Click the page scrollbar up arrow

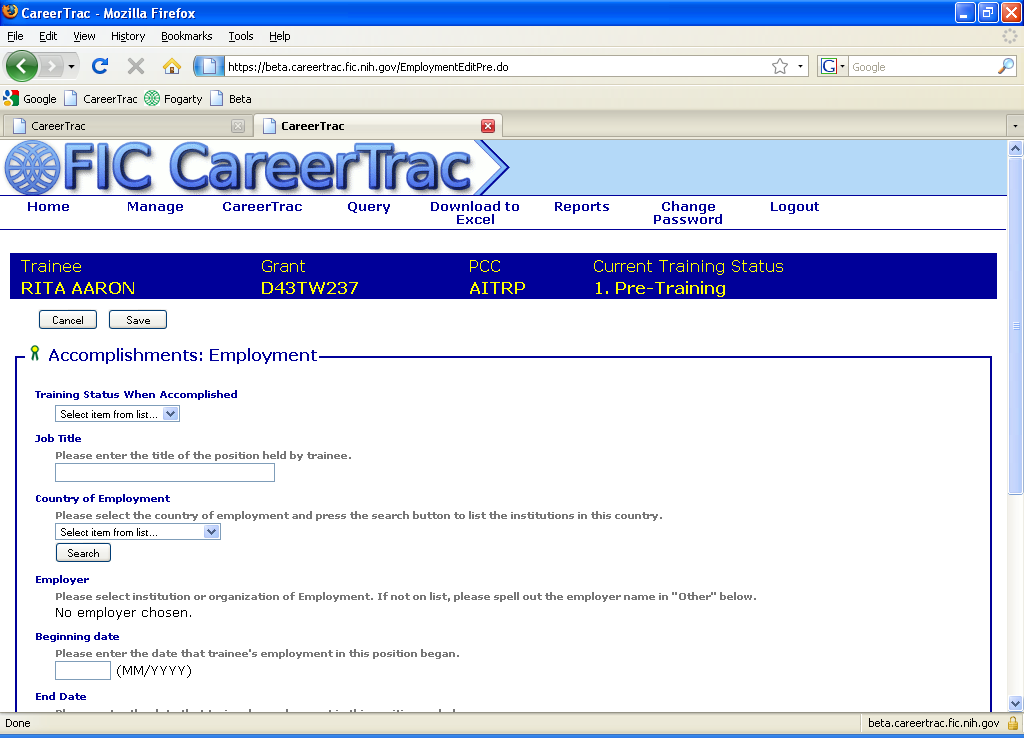click(1015, 149)
